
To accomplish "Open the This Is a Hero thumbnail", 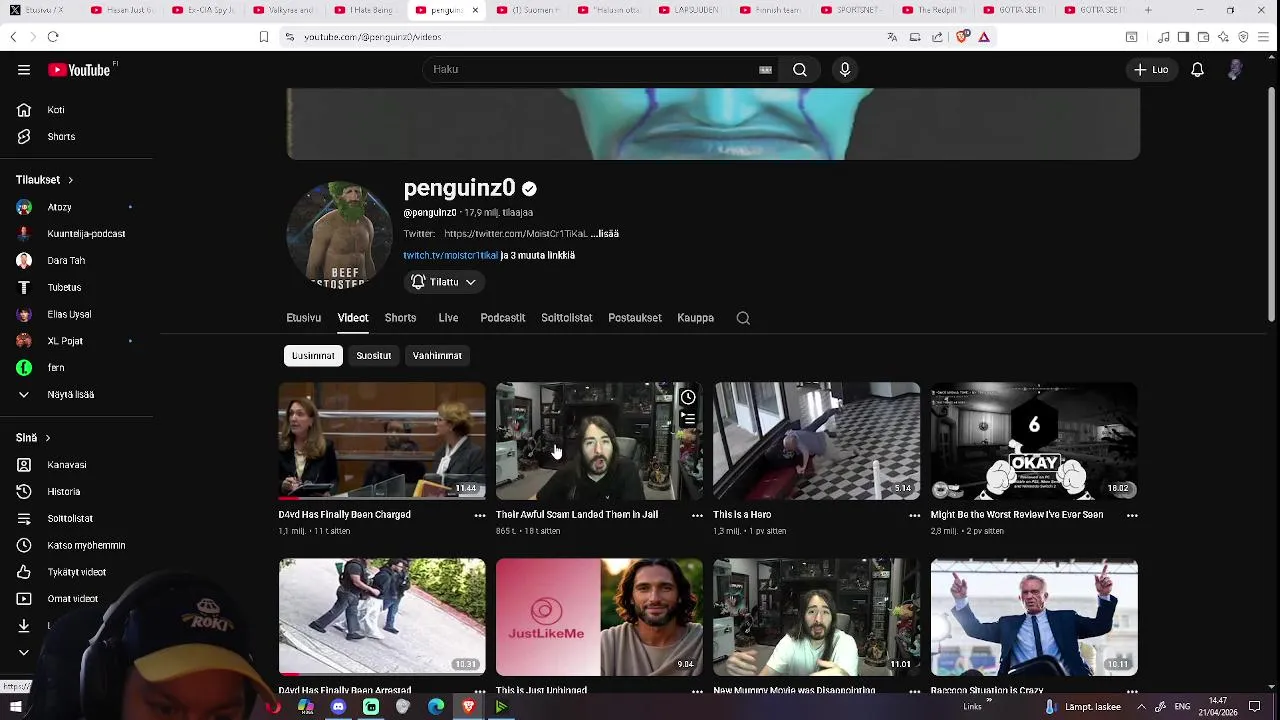I will (817, 441).
